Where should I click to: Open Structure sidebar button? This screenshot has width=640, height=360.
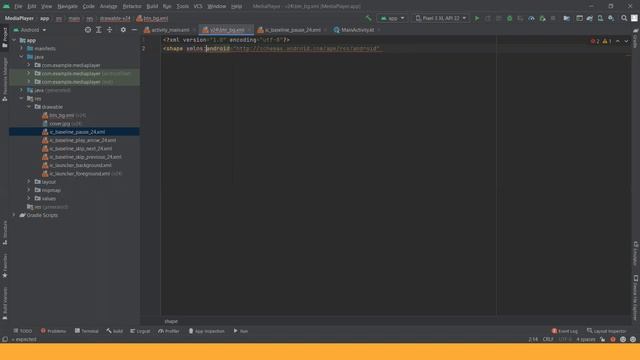tap(5, 233)
